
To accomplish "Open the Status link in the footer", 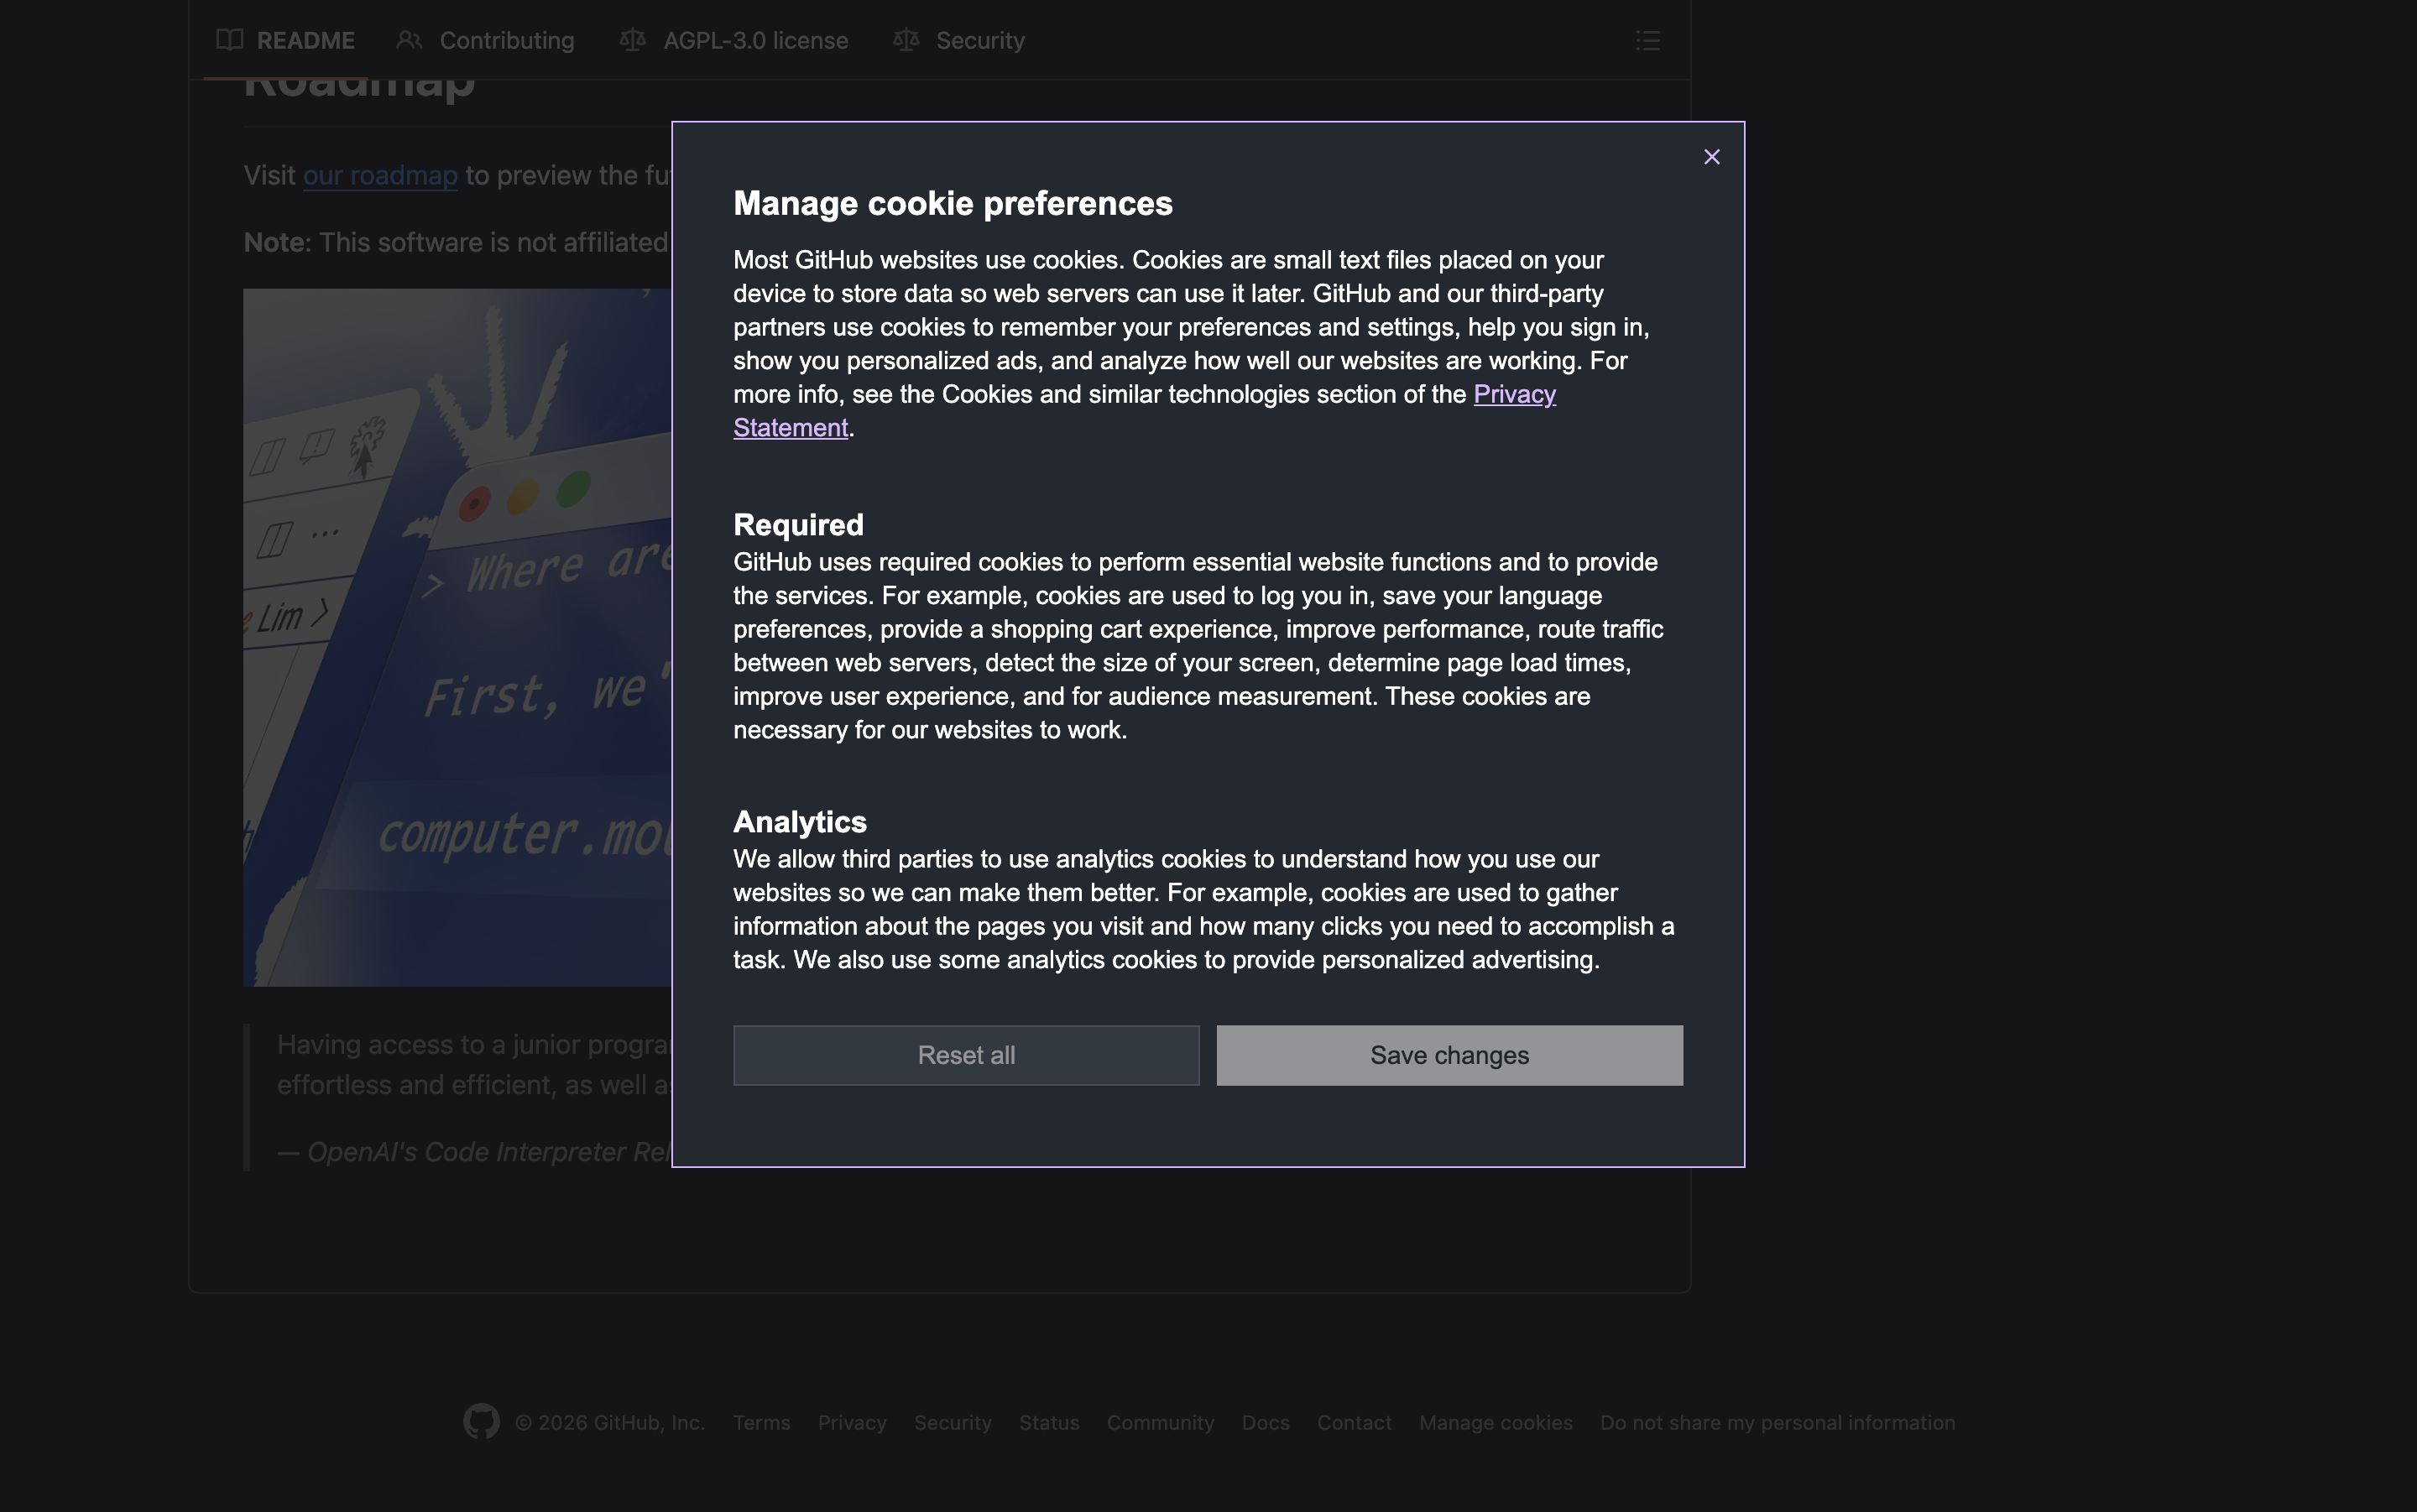I will pyautogui.click(x=1048, y=1422).
